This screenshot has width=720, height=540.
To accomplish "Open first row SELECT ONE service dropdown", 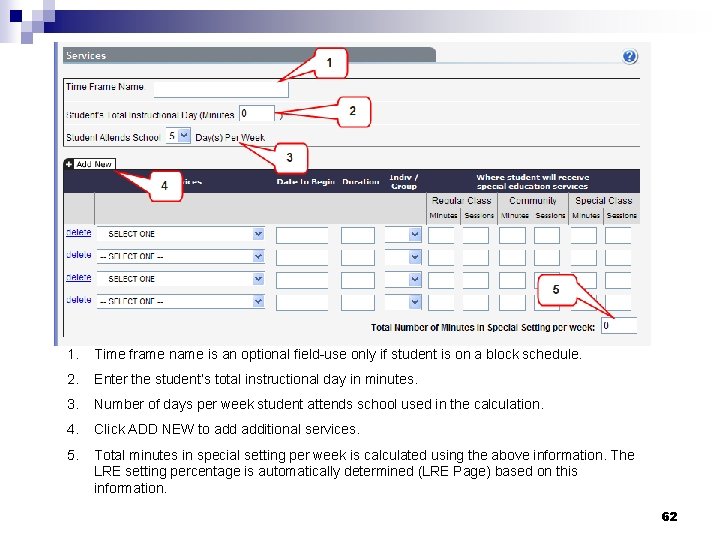I will click(x=181, y=234).
